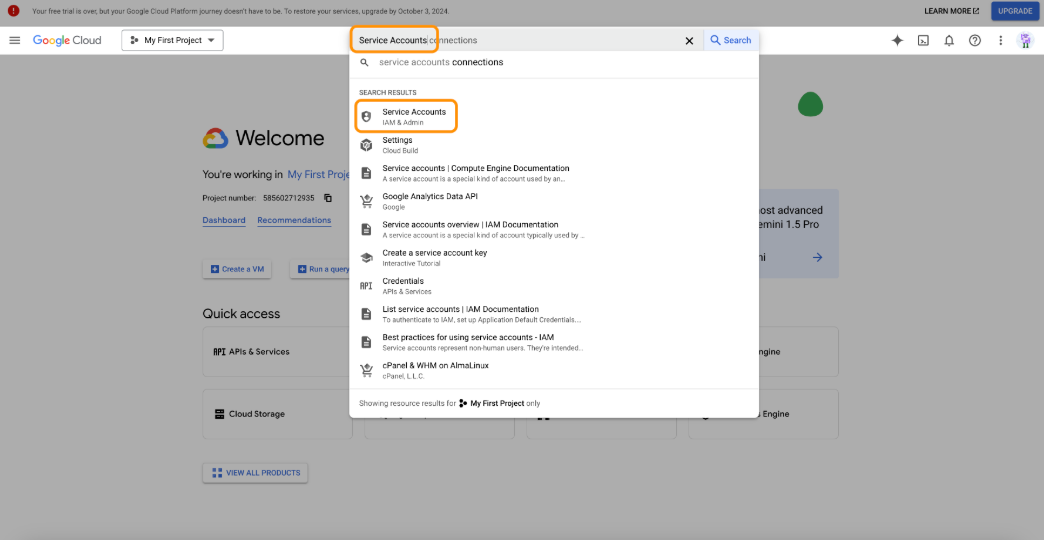Open Gemini AI assistant sparkle icon
Image resolution: width=1044 pixels, height=540 pixels.
click(x=898, y=41)
